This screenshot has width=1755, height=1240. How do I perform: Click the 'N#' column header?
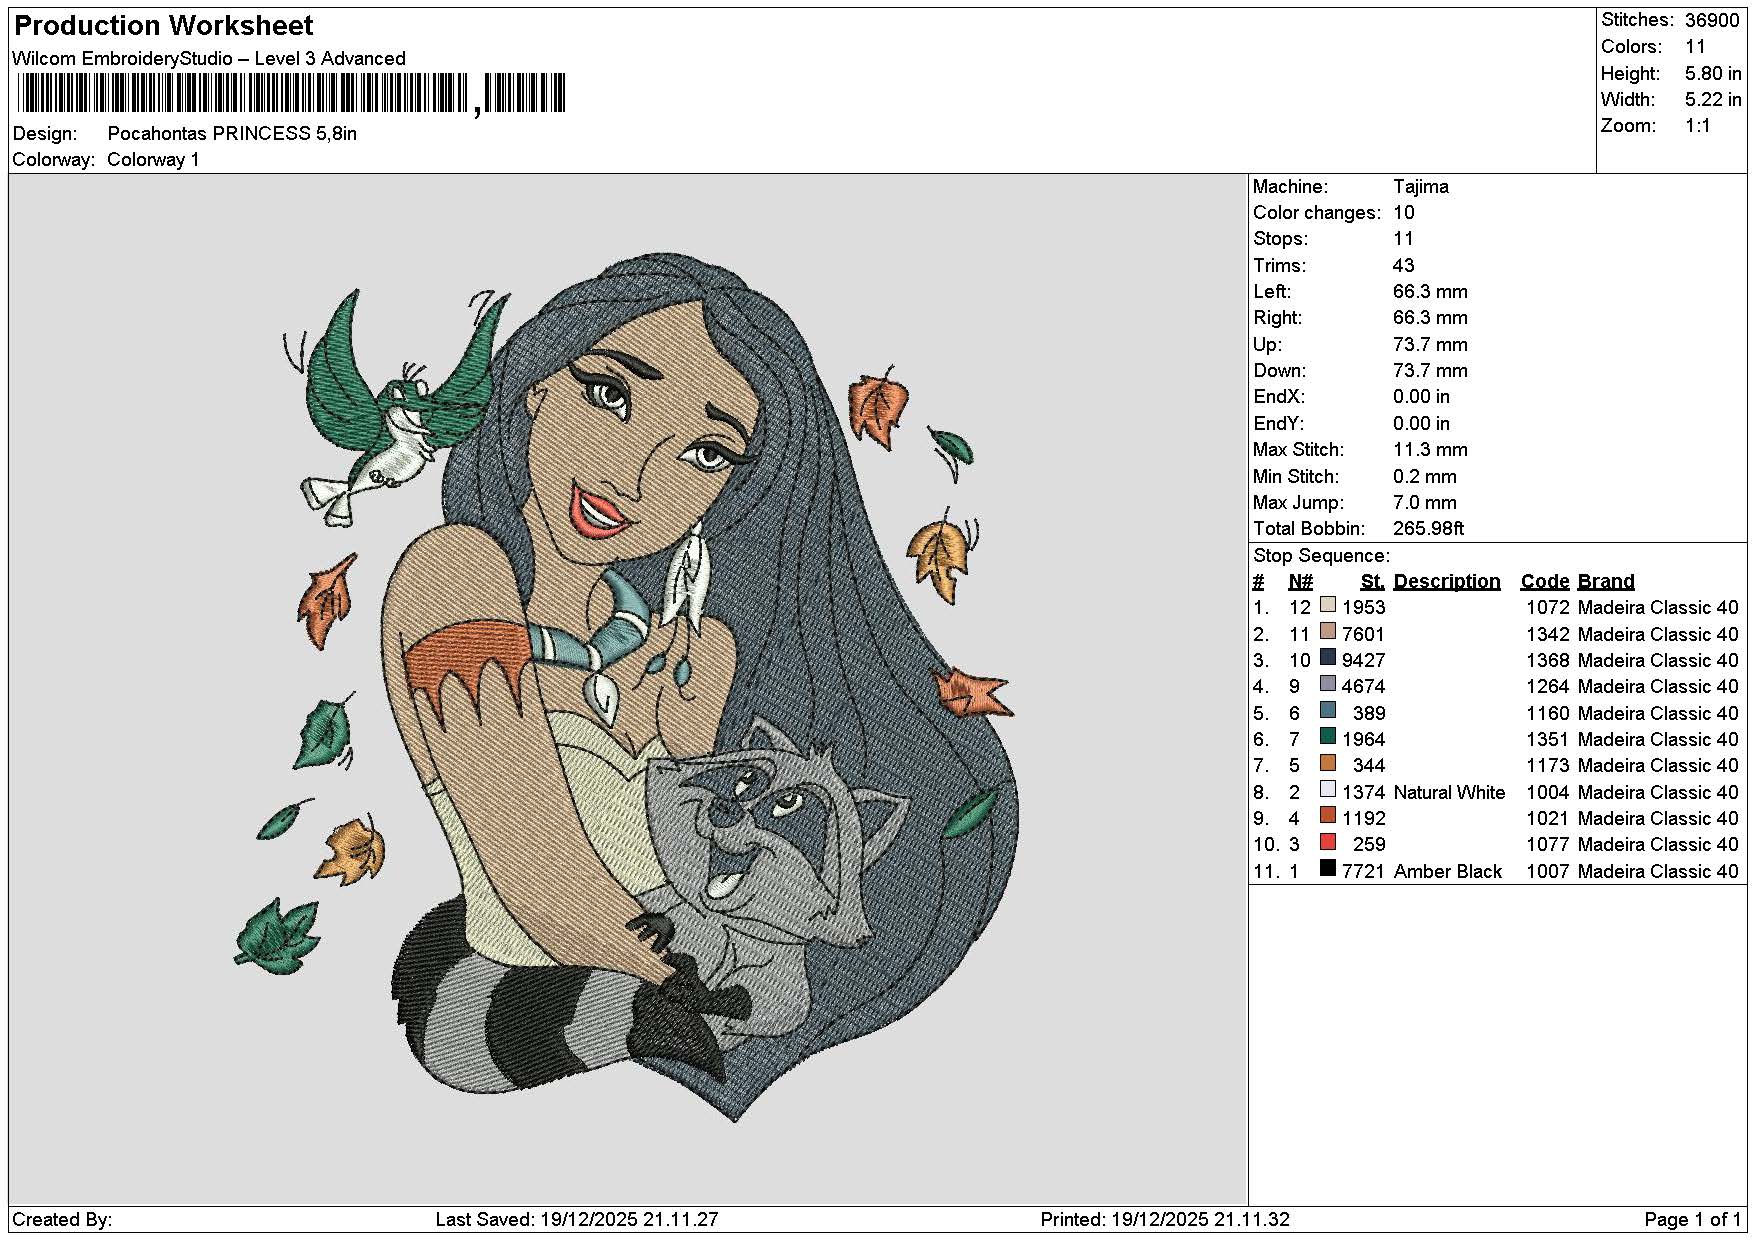tap(1300, 582)
